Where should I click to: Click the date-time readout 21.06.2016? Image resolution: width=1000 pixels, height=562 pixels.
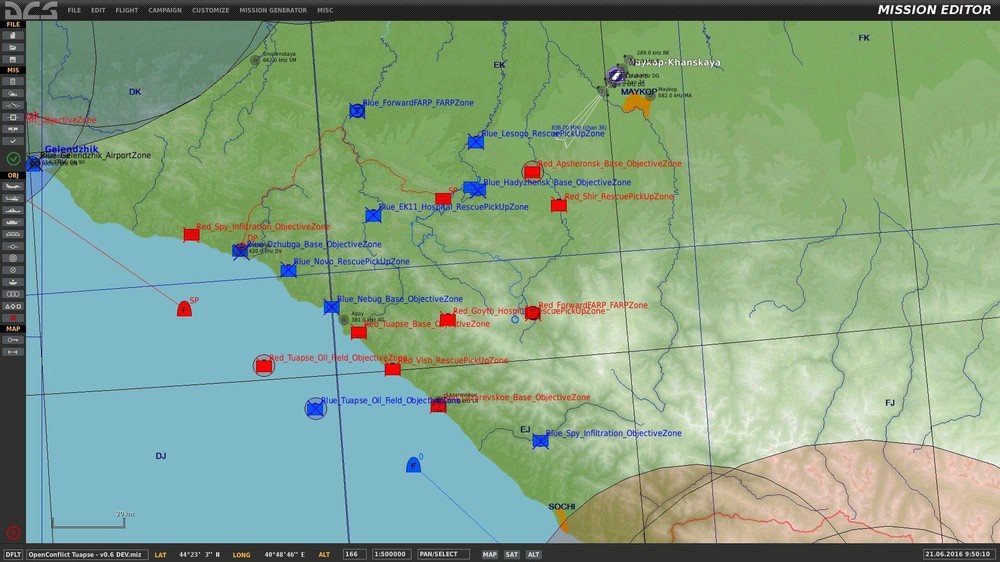pos(957,554)
